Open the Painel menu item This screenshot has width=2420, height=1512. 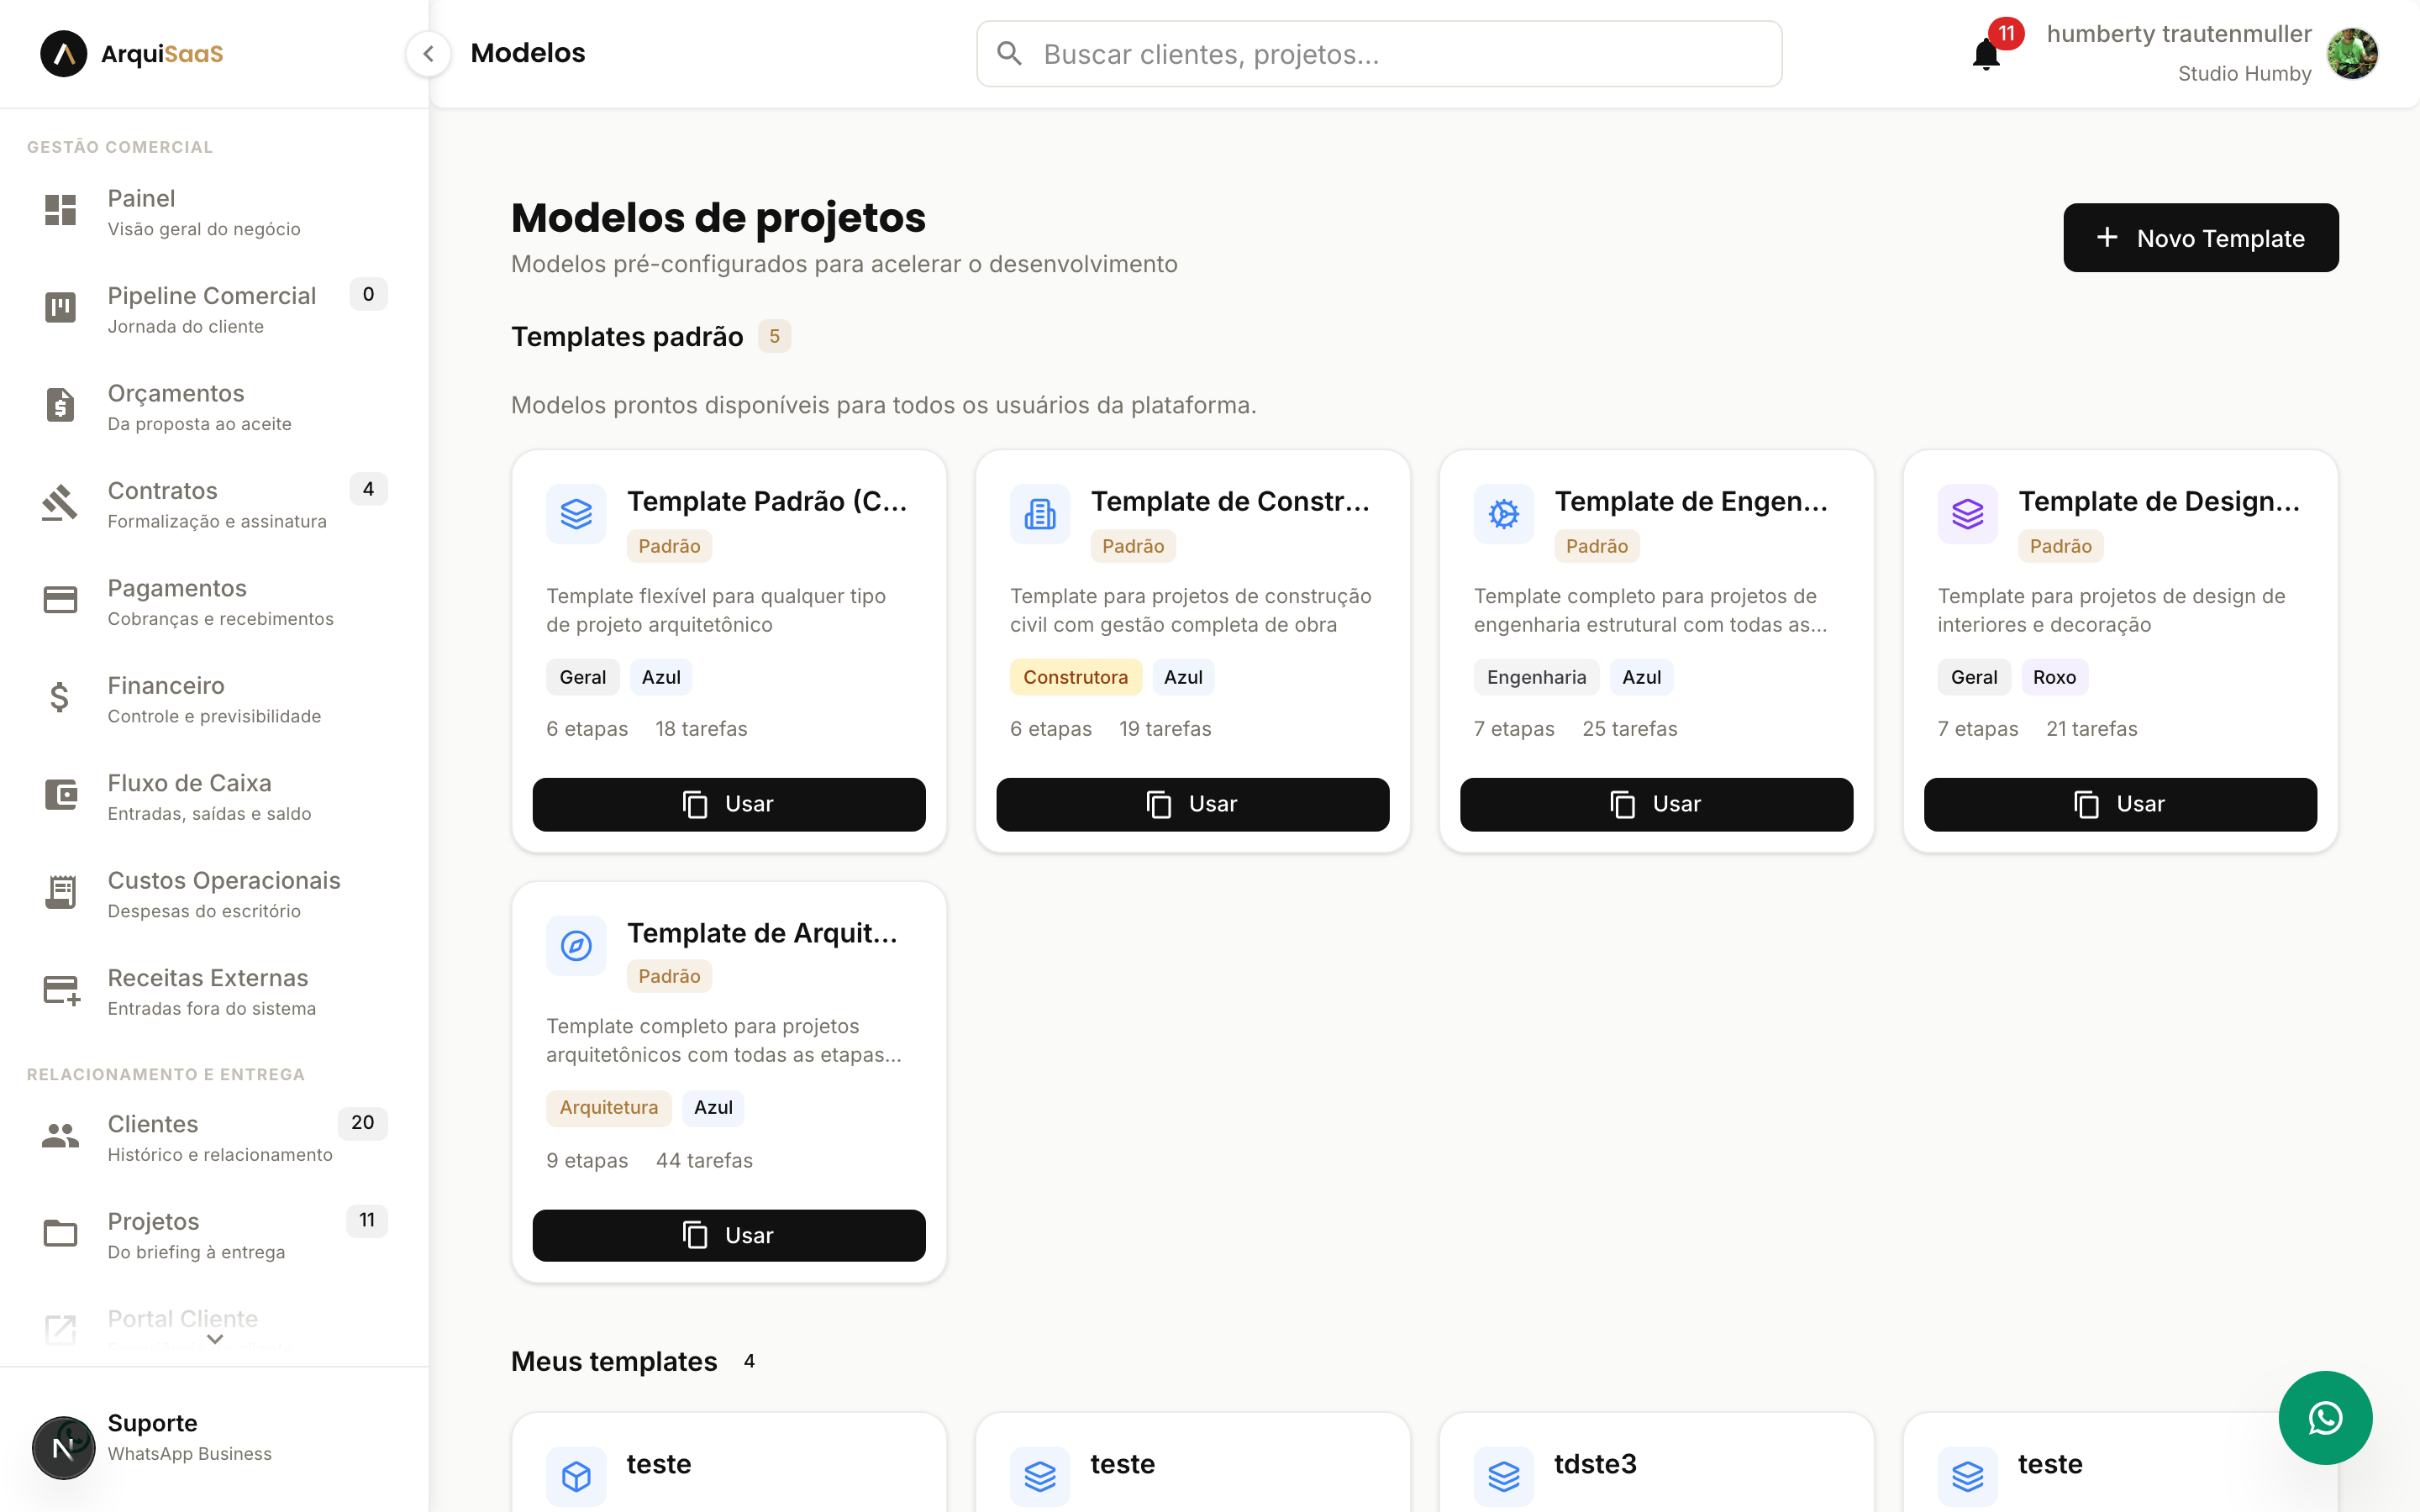[214, 212]
